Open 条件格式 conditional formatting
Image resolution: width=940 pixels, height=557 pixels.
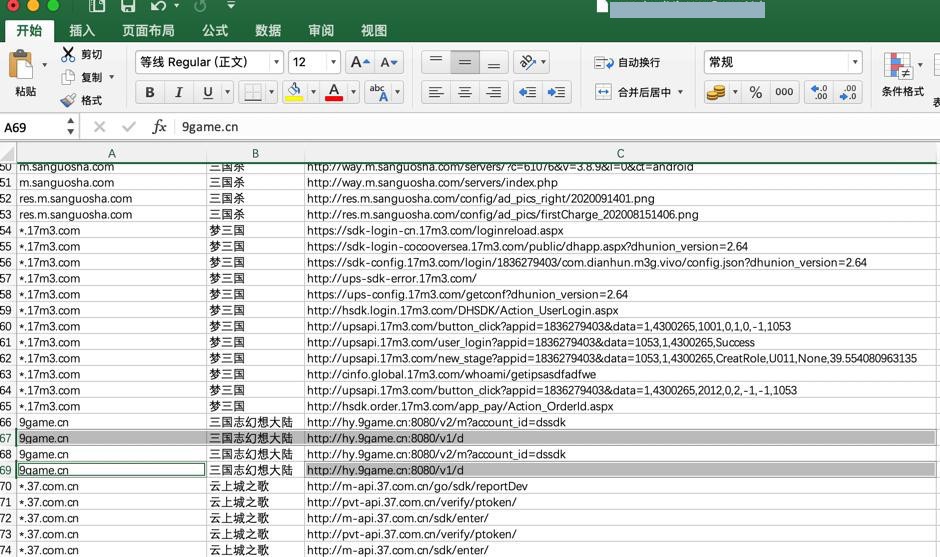click(902, 74)
